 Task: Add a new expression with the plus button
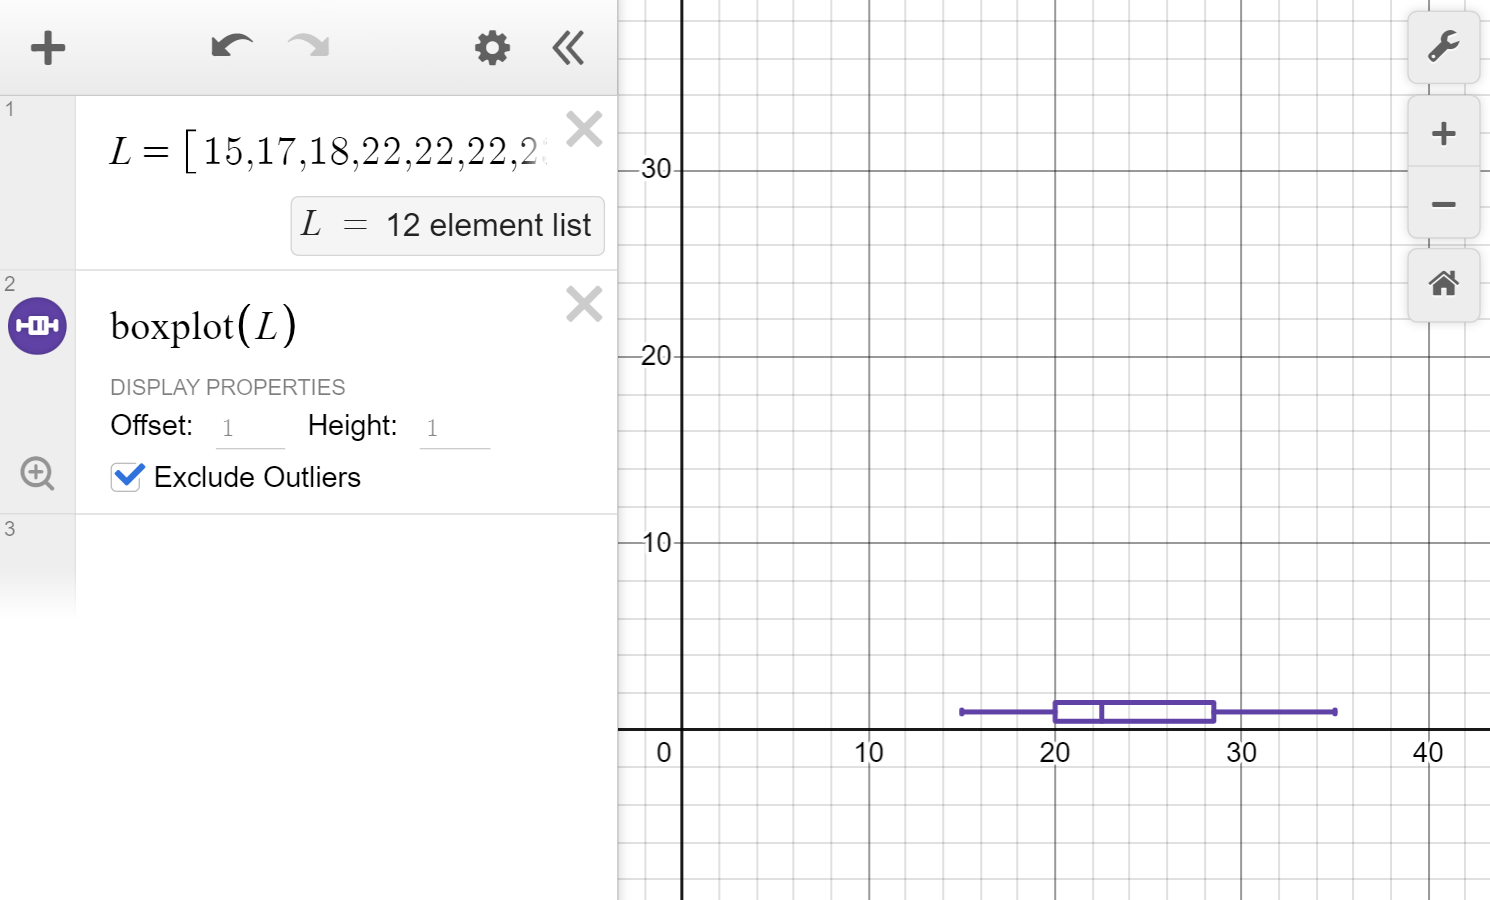click(x=47, y=47)
